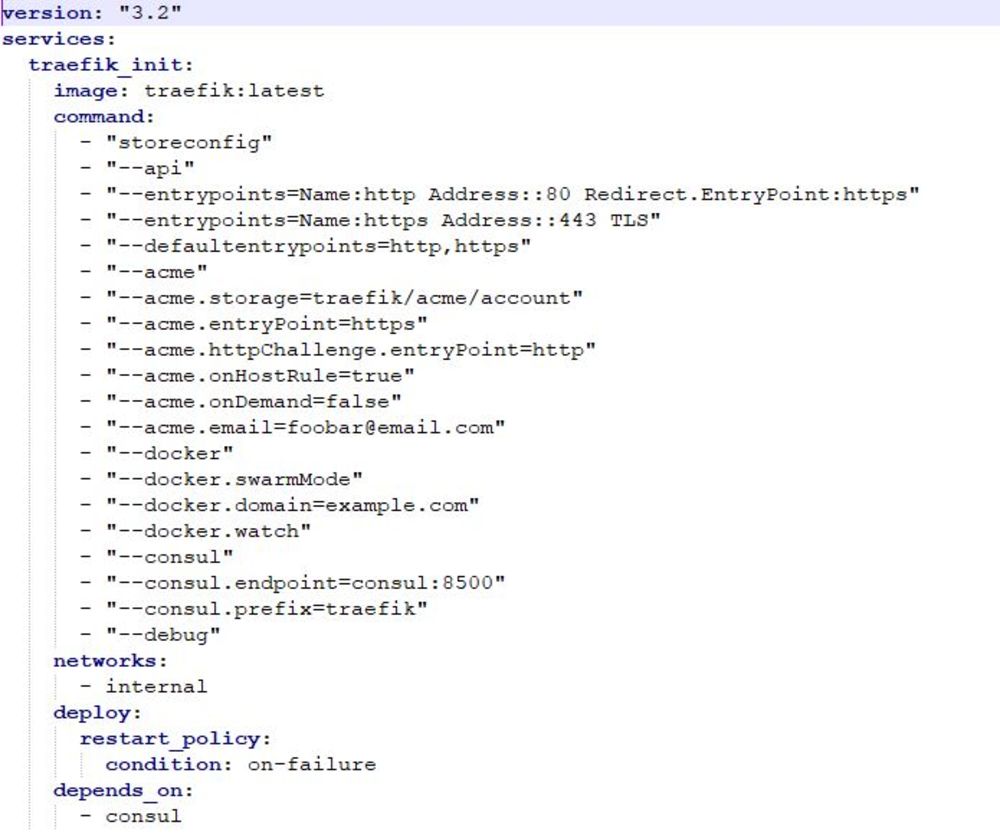Click the acme.email=foobar@email.com line
The width and height of the screenshot is (1000, 835).
point(305,427)
